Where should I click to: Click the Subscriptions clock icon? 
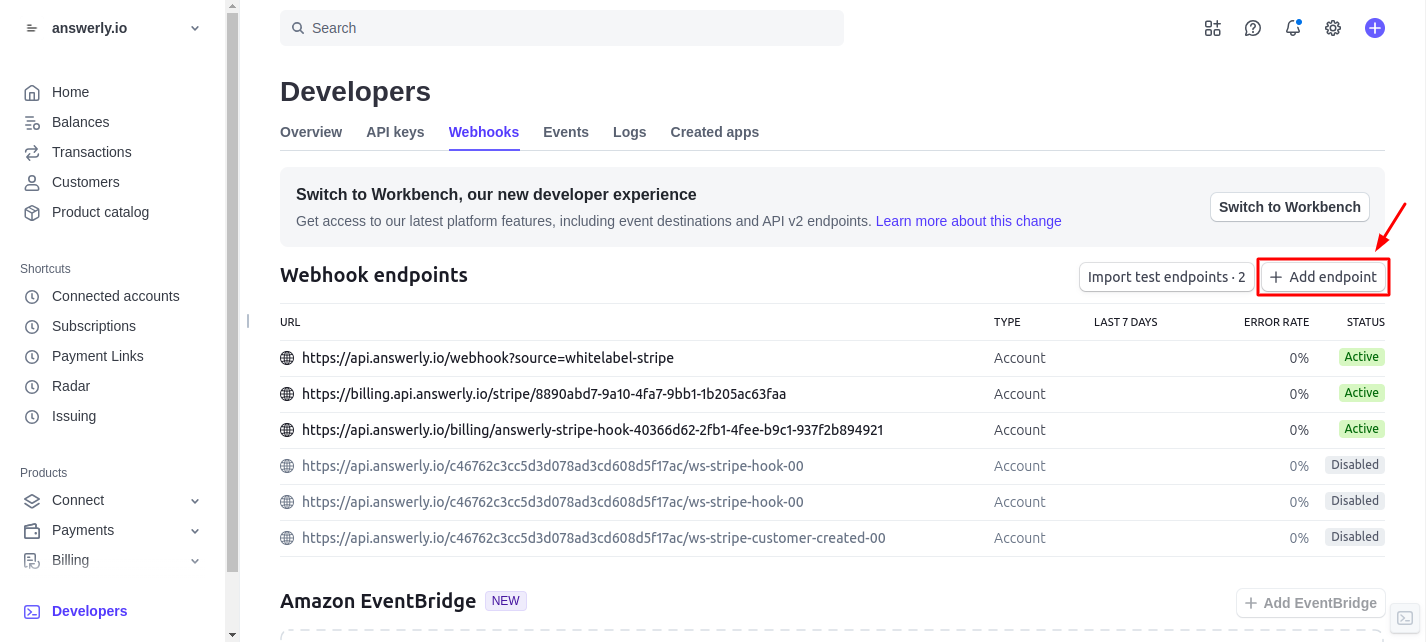pyautogui.click(x=32, y=326)
